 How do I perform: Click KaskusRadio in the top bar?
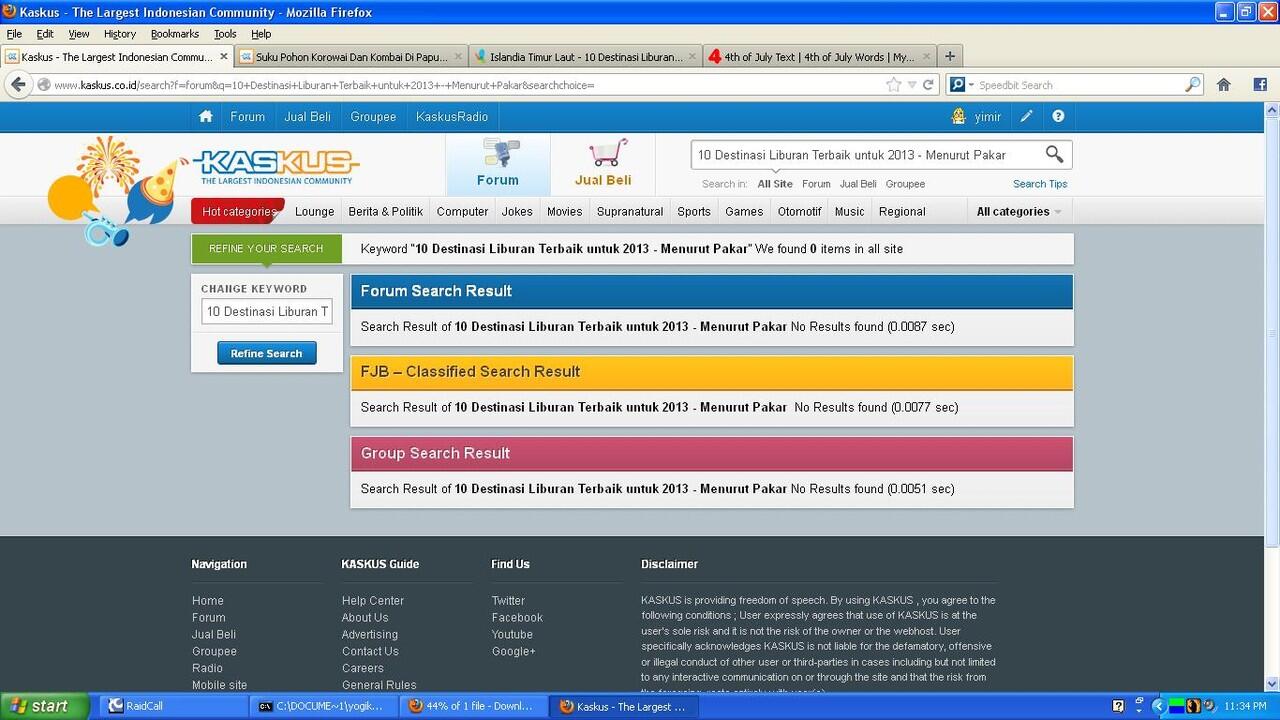point(452,117)
